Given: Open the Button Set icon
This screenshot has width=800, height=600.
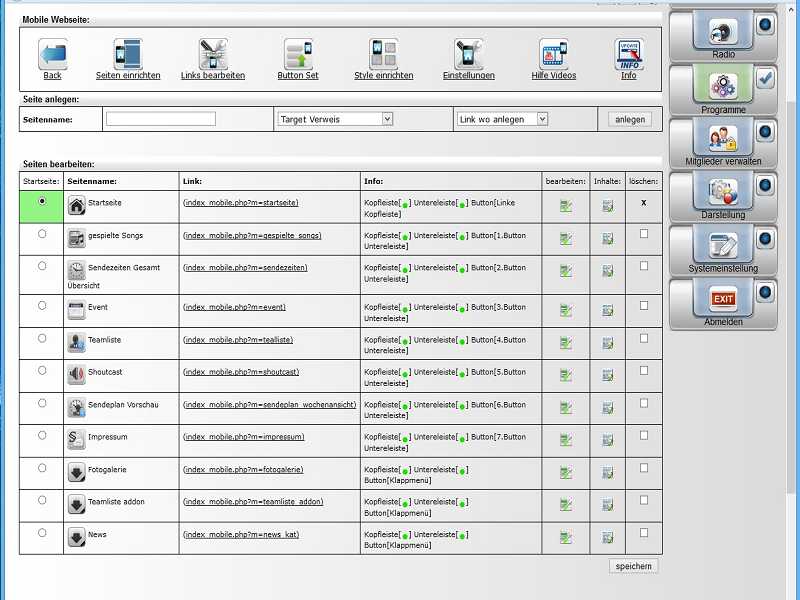Looking at the screenshot, I should 298,54.
